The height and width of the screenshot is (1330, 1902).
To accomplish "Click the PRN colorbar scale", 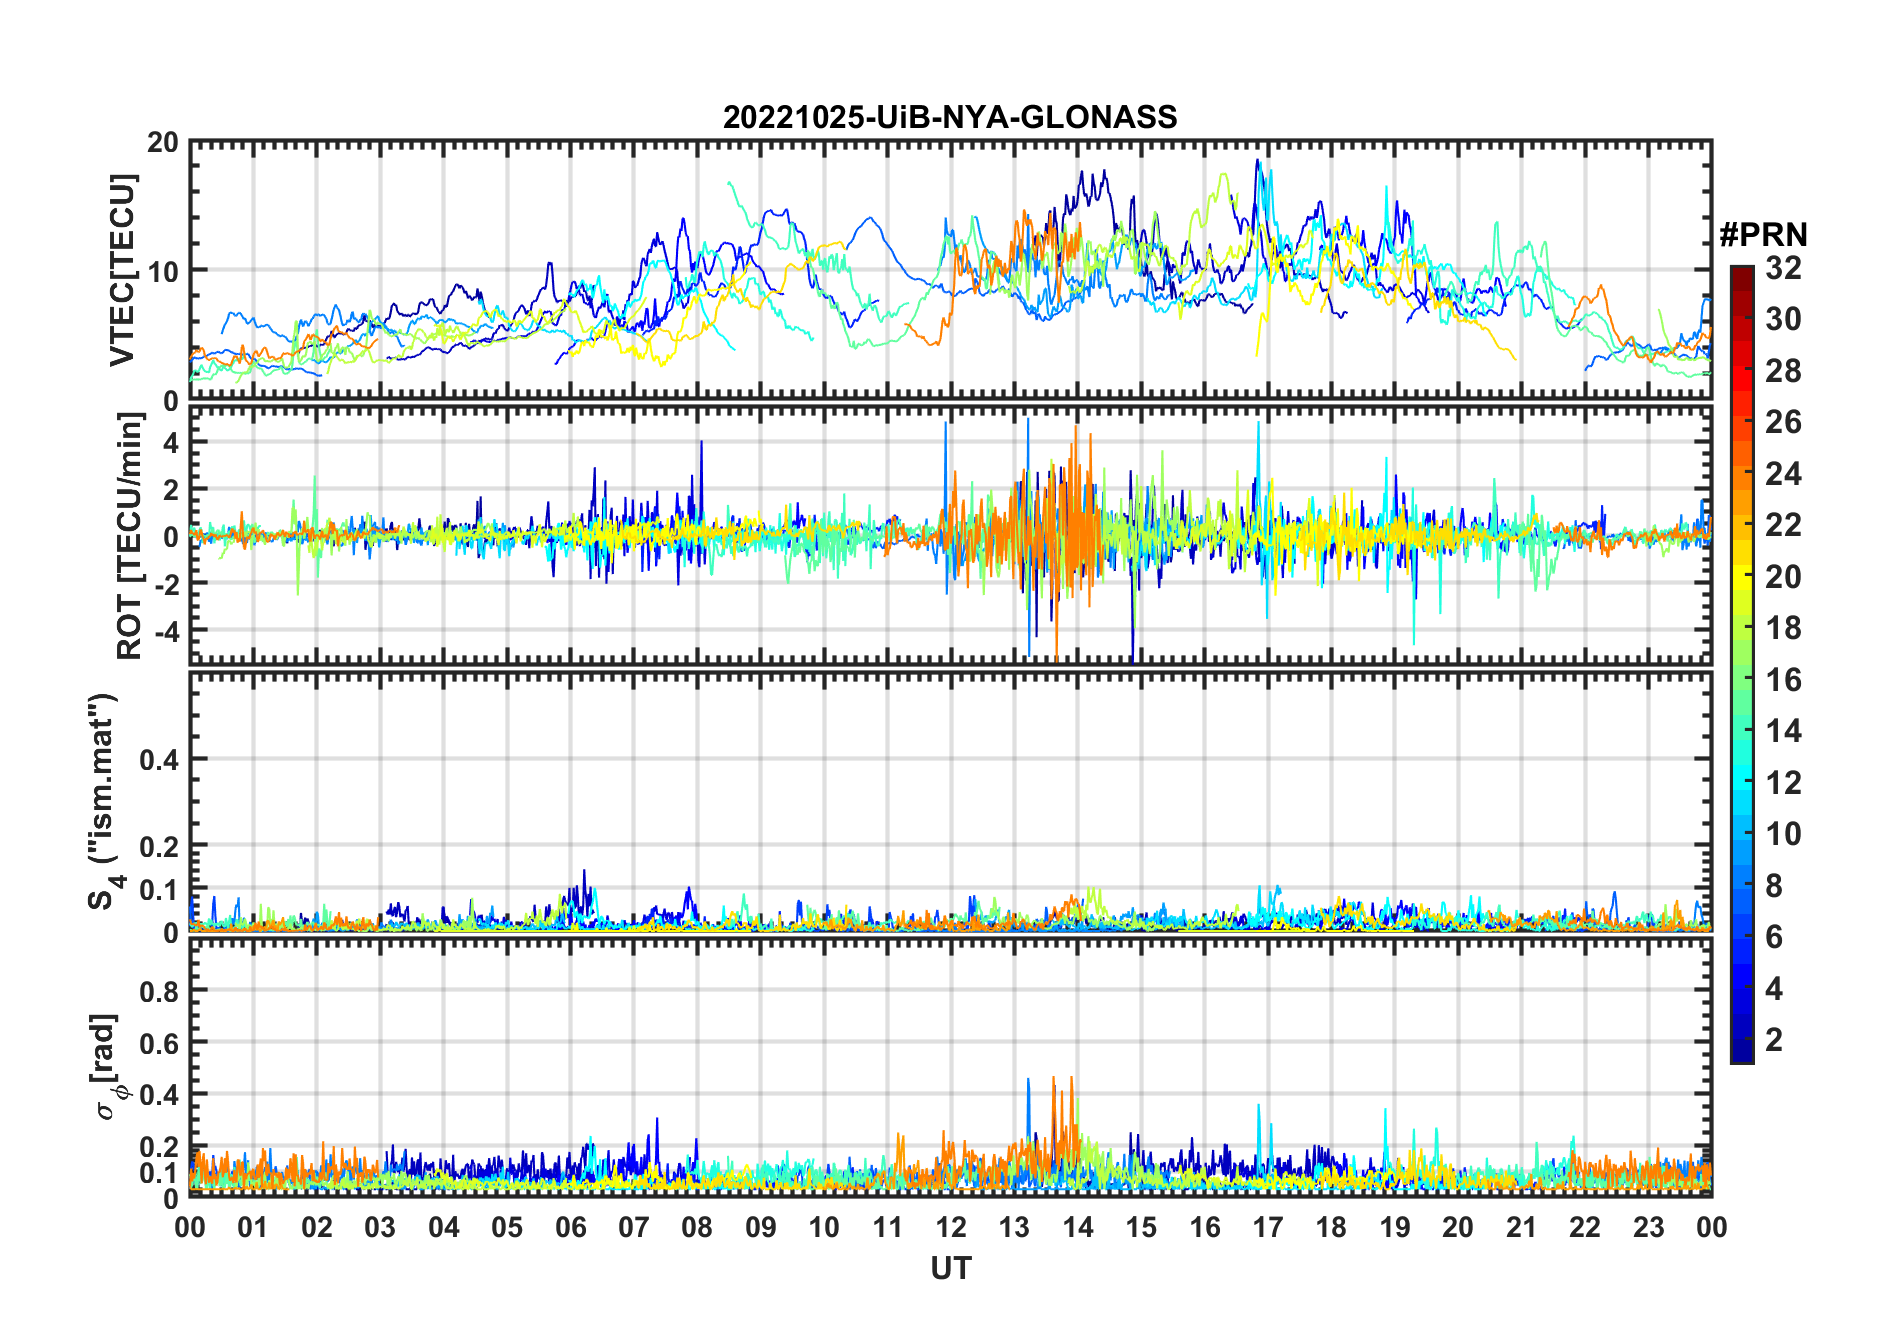I will pos(1742,664).
